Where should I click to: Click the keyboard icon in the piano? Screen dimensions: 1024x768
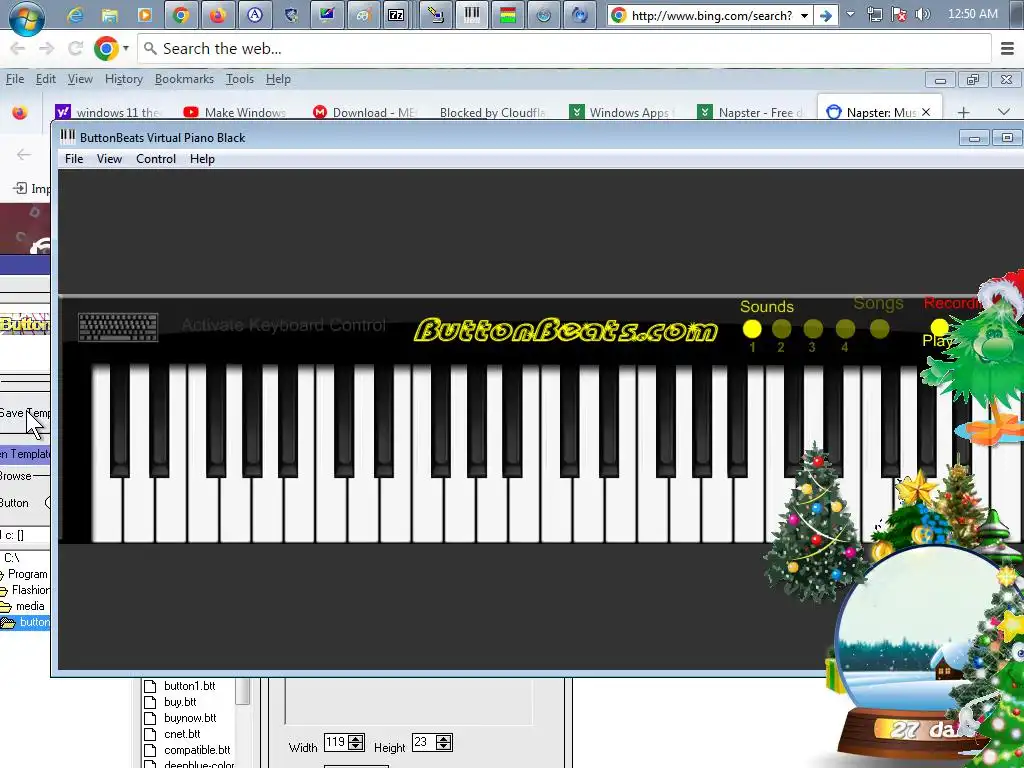tap(118, 327)
